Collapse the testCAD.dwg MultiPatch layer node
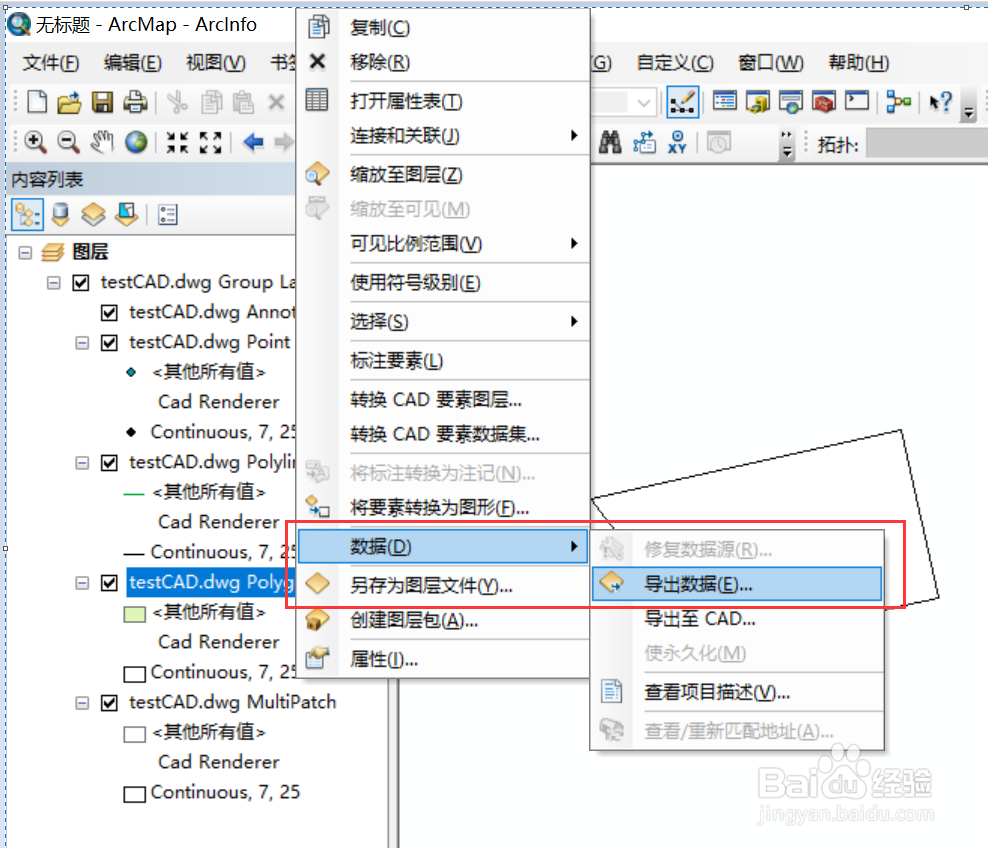The width and height of the screenshot is (988, 848). pos(82,702)
